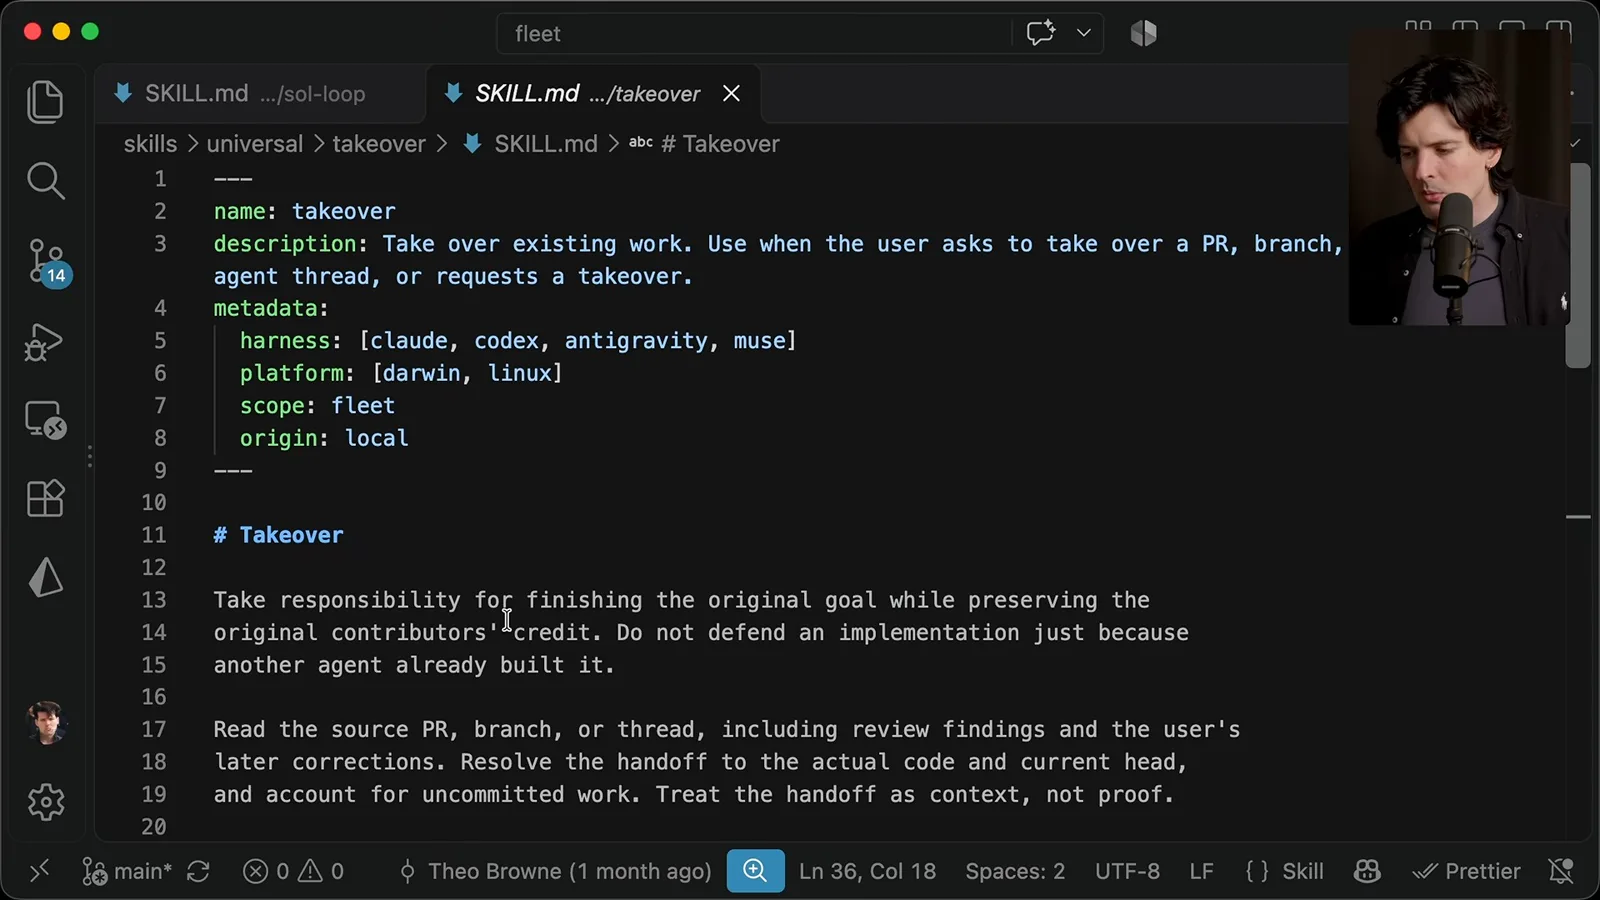Viewport: 1600px width, 900px height.
Task: Open the Accounts avatar menu
Action: click(x=46, y=723)
